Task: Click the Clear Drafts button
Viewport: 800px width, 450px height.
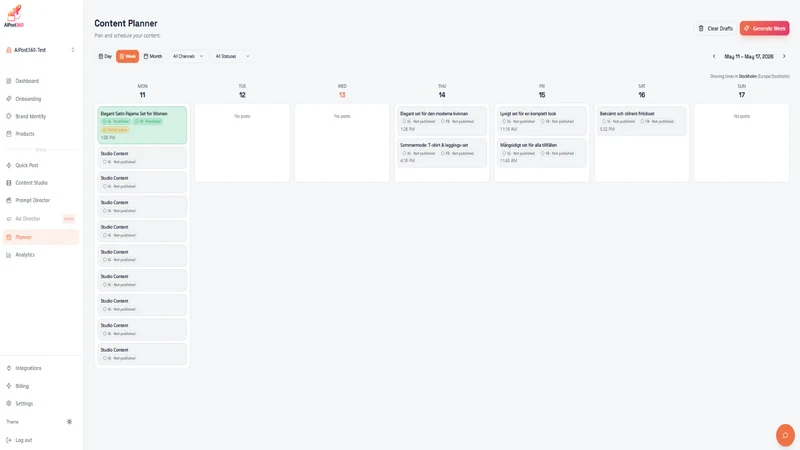Action: point(715,29)
